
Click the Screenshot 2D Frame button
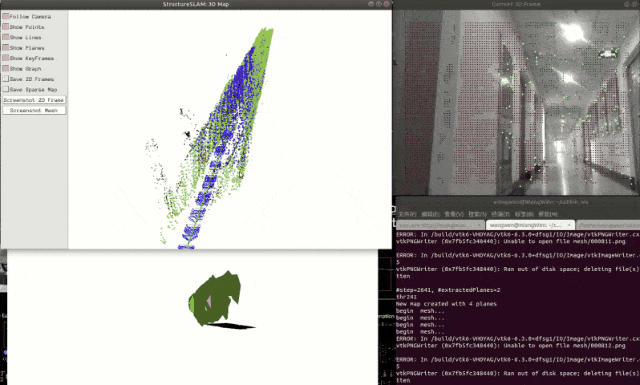(x=34, y=100)
